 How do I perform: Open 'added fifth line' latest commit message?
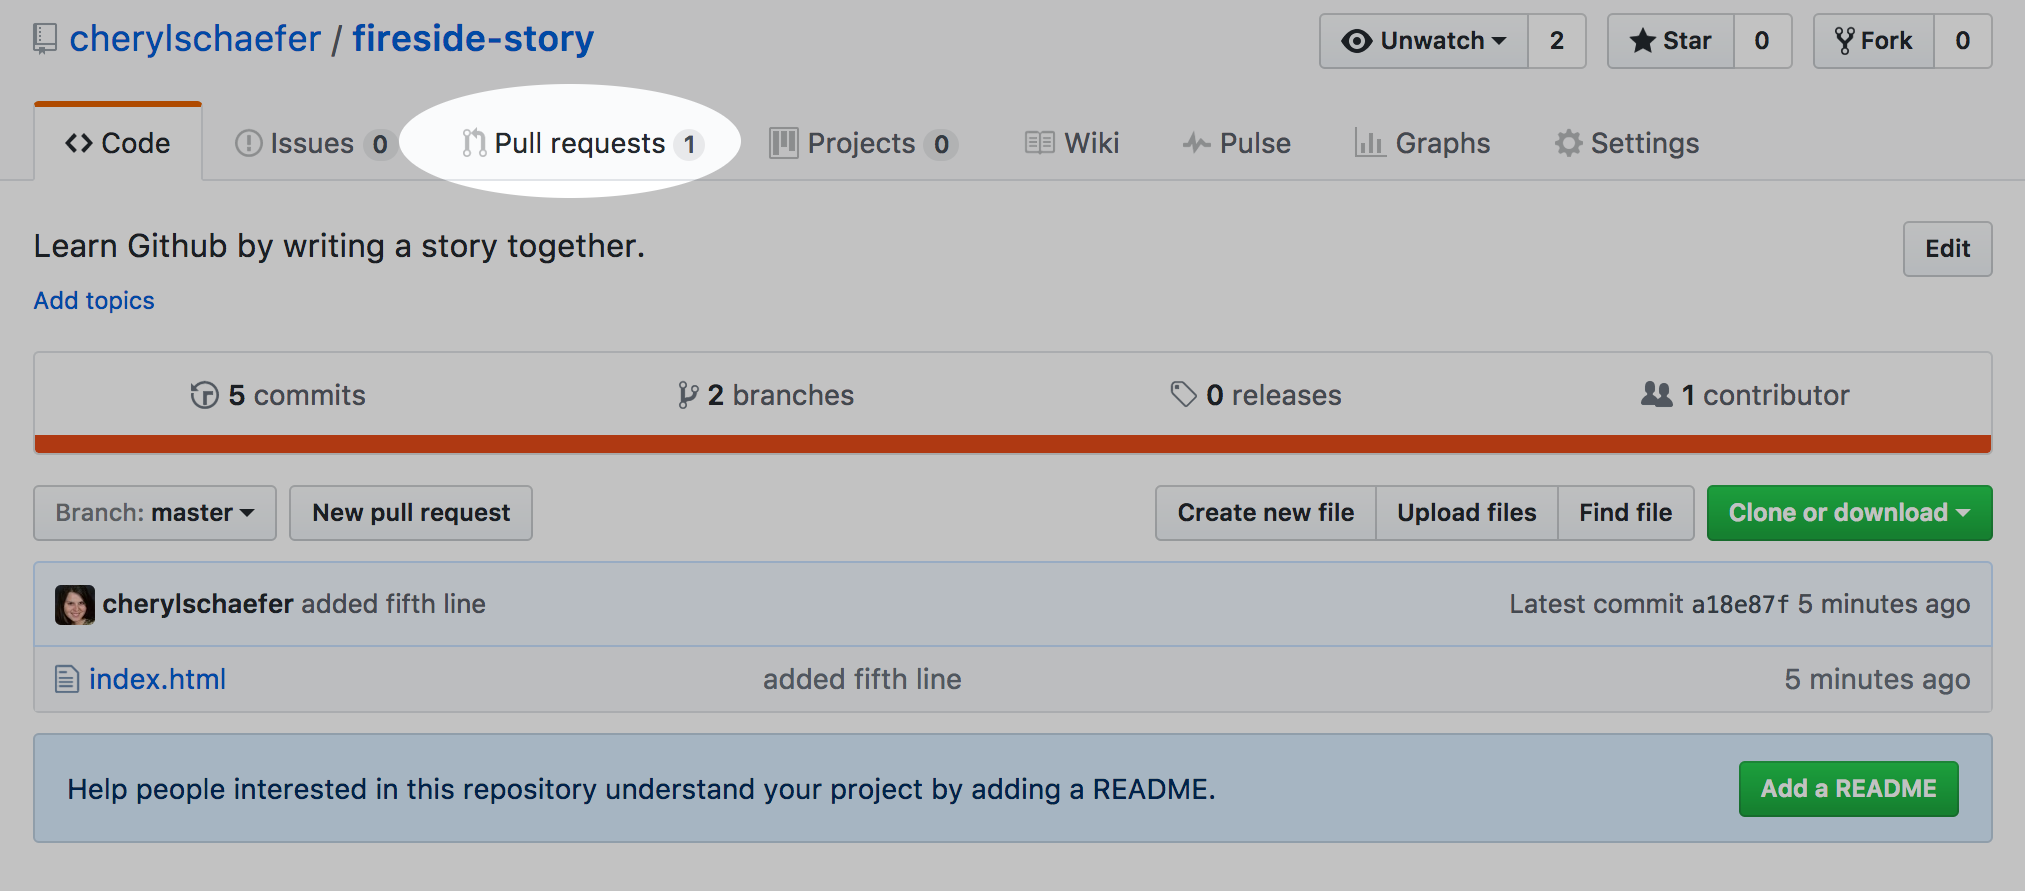(394, 604)
